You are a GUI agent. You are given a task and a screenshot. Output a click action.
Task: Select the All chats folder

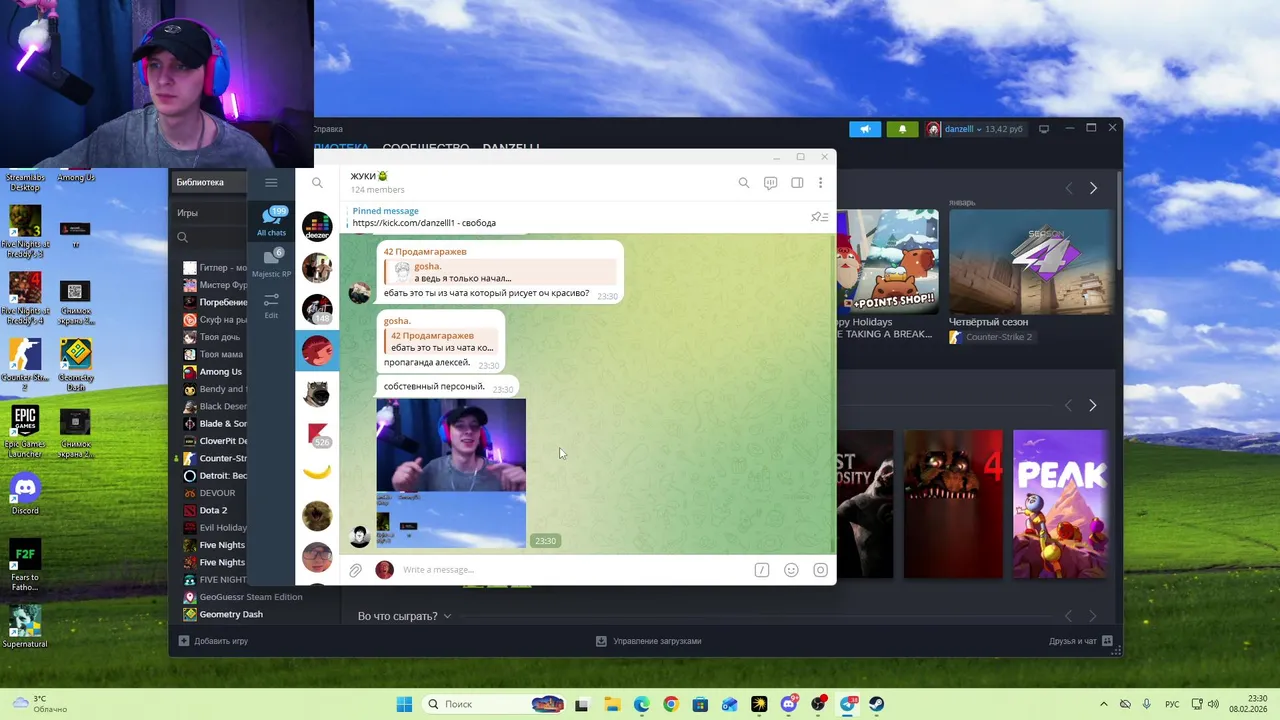(271, 222)
